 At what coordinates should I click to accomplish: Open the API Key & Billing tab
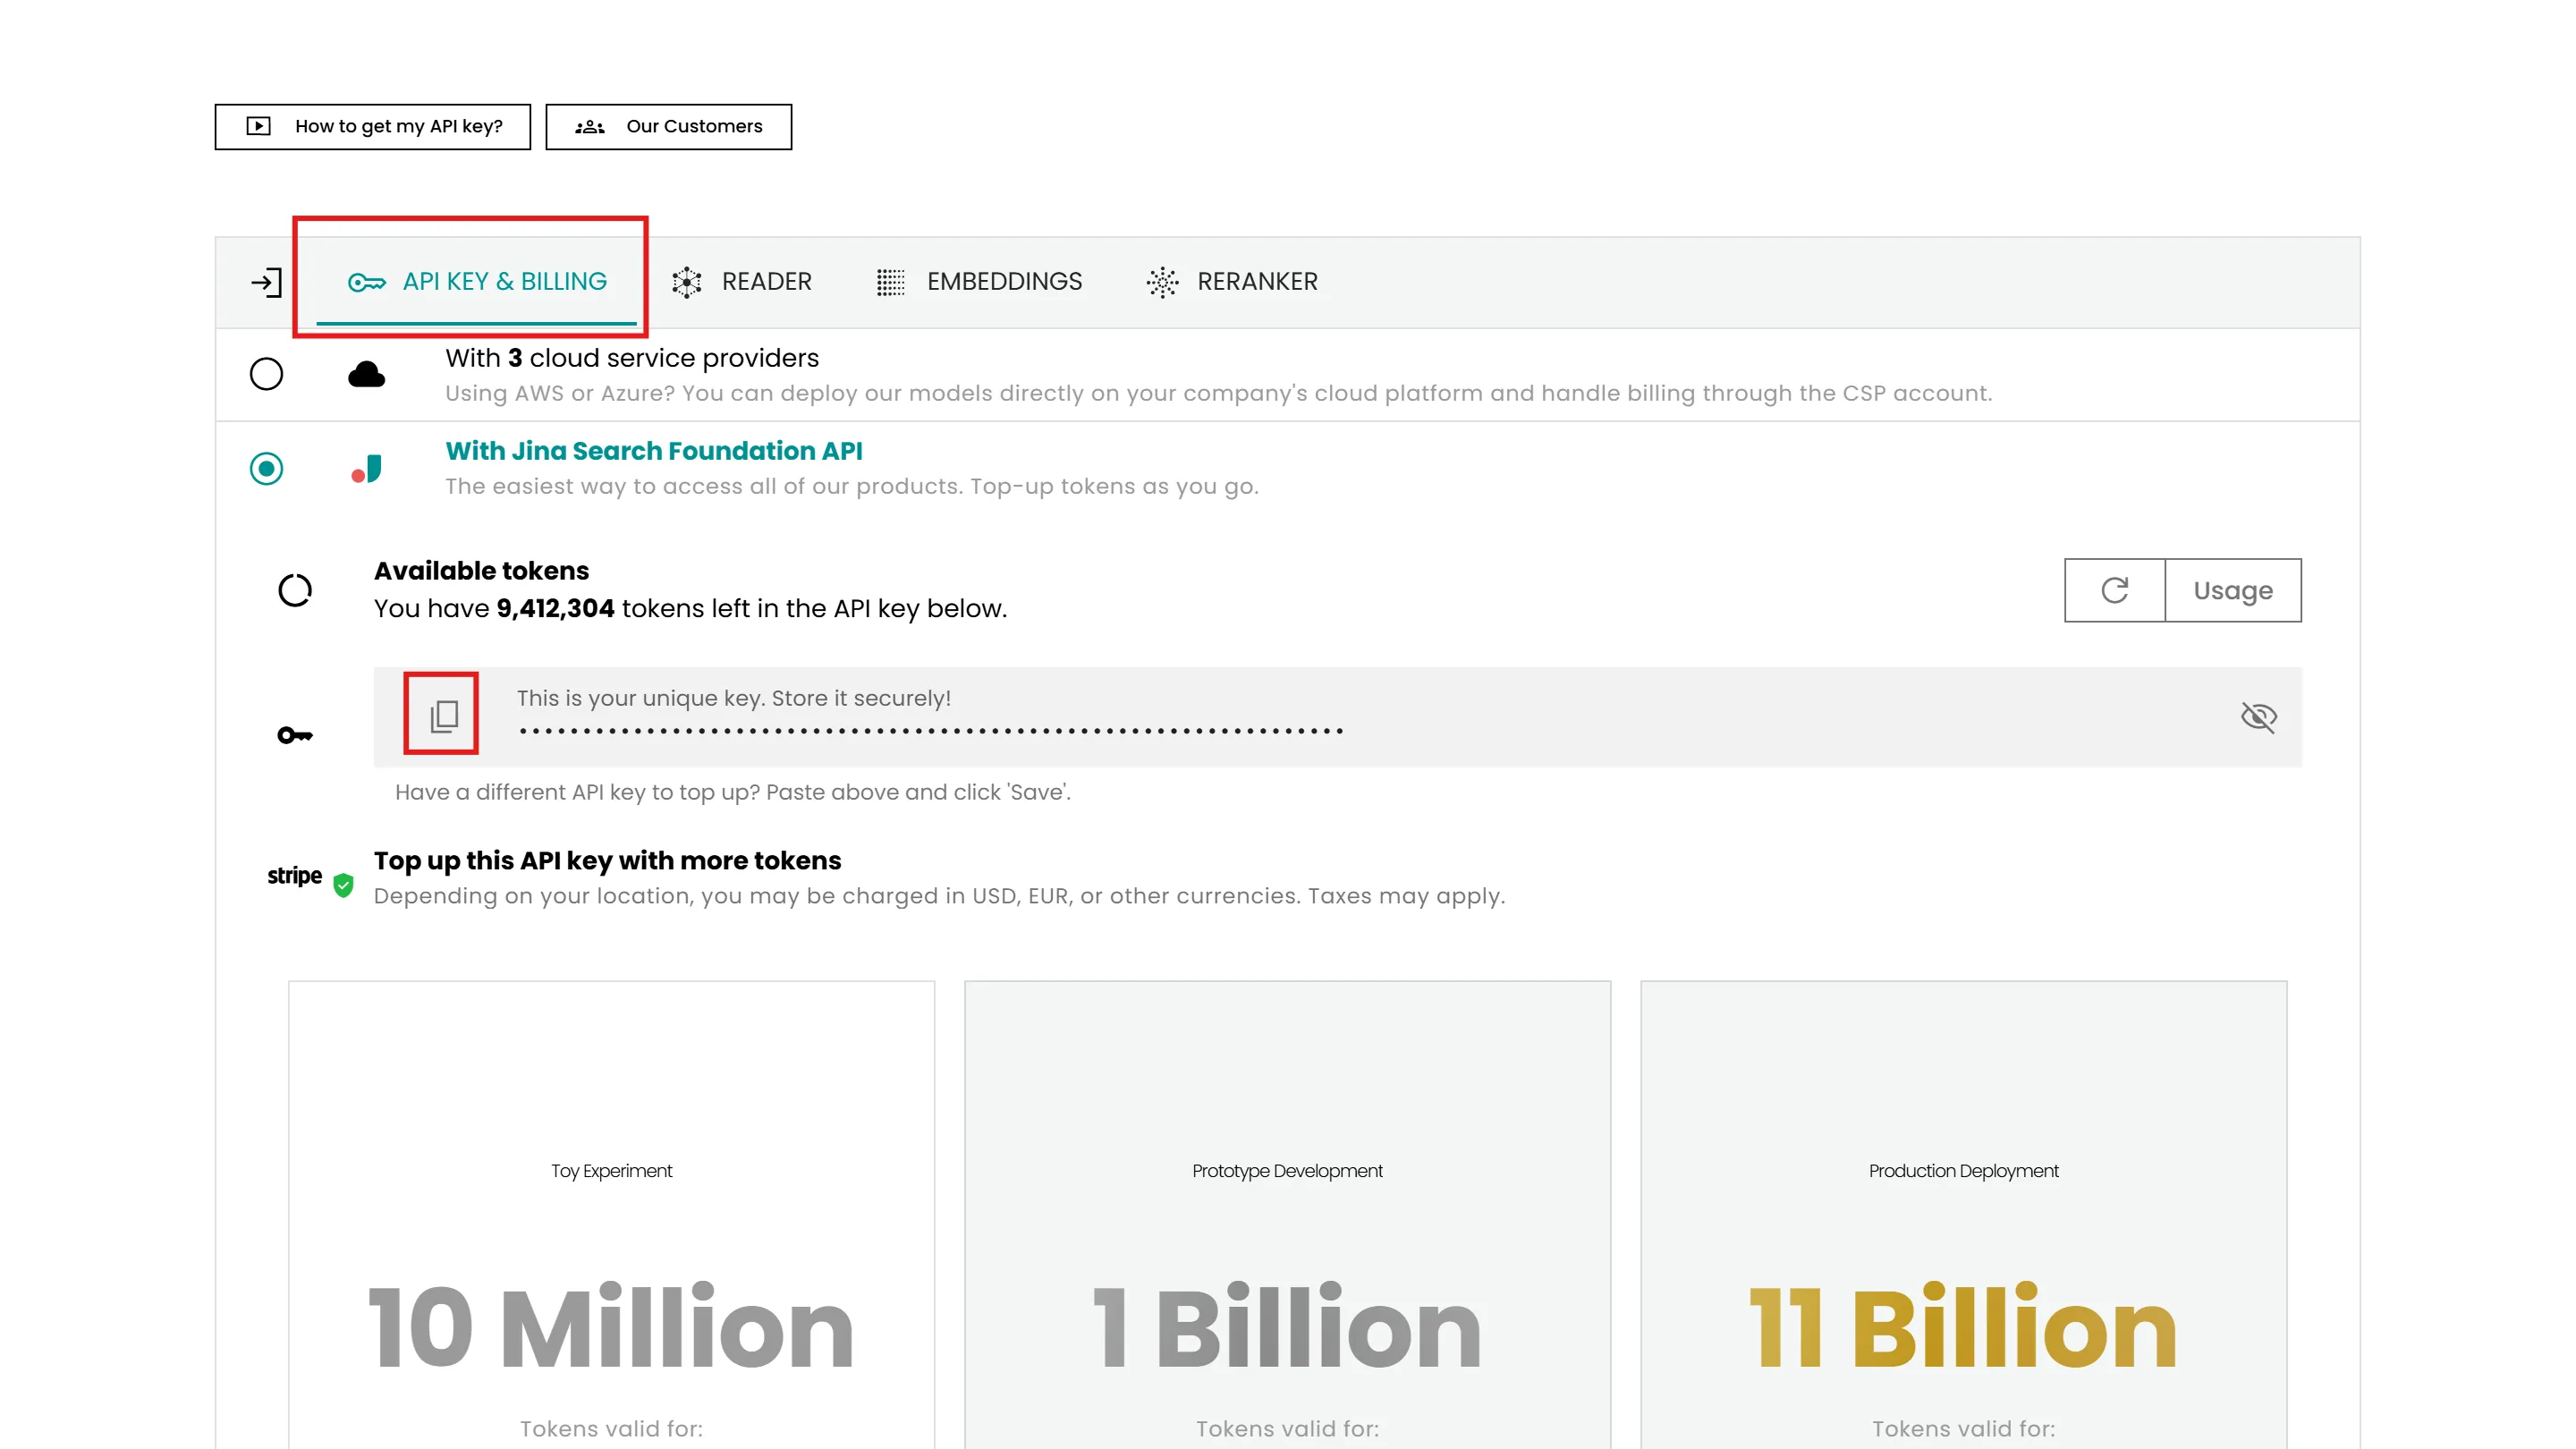pos(477,282)
